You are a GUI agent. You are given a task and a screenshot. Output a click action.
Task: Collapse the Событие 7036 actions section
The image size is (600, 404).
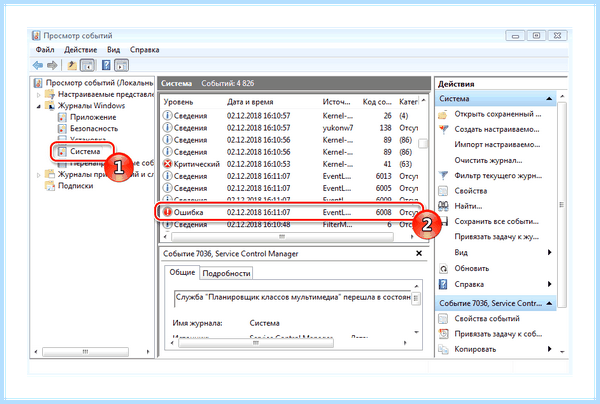coord(549,303)
